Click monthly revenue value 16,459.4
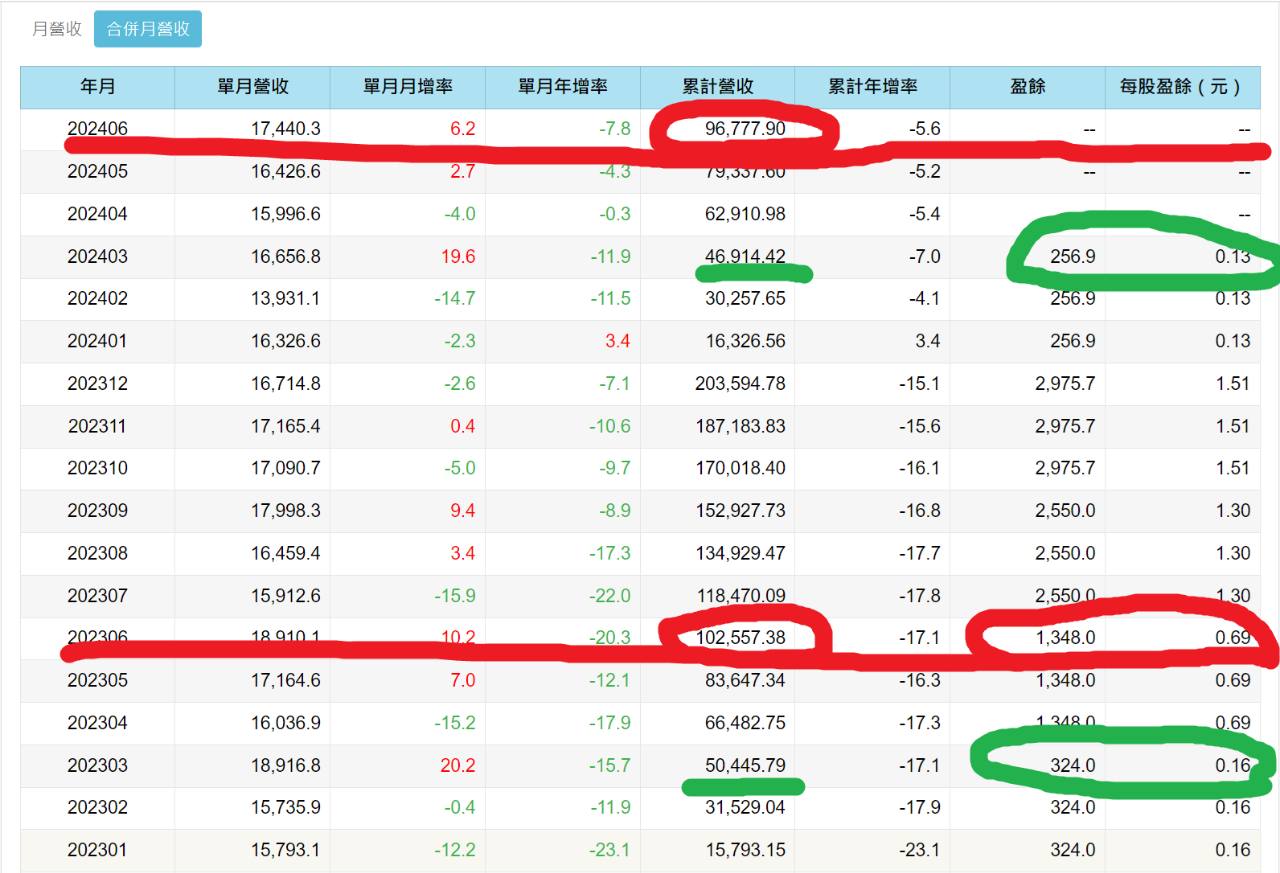 pyautogui.click(x=286, y=553)
